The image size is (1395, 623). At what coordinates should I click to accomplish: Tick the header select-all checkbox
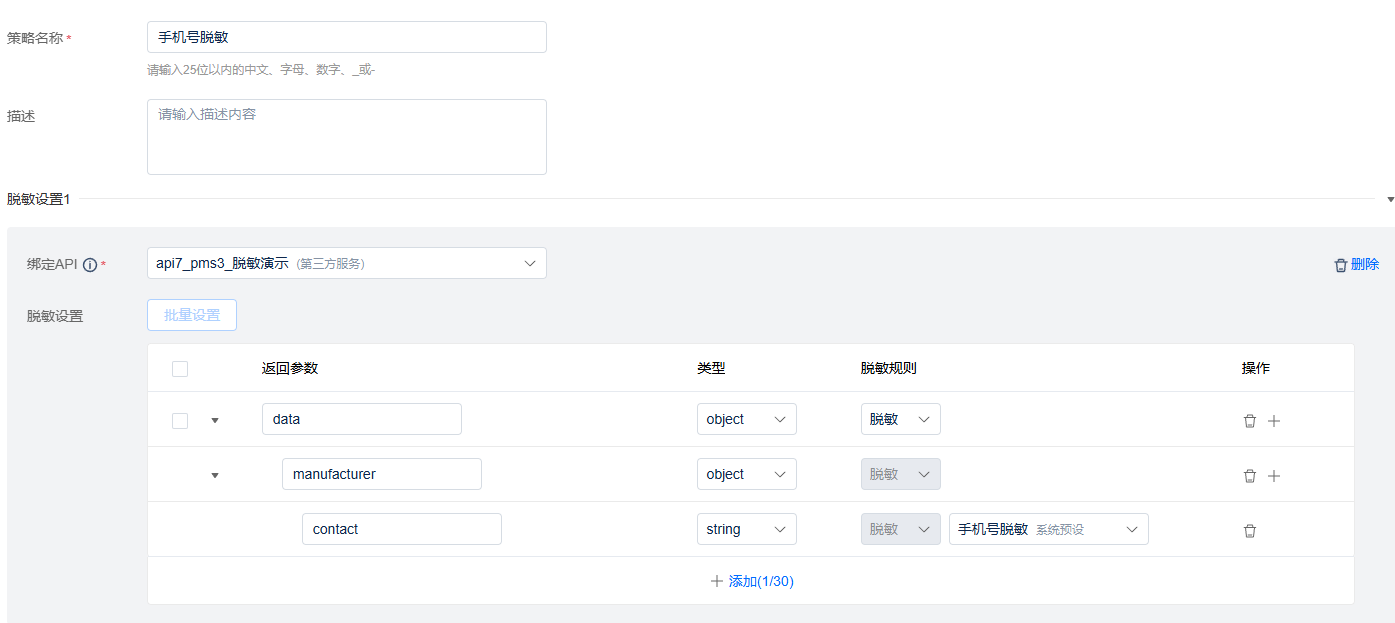pyautogui.click(x=180, y=369)
